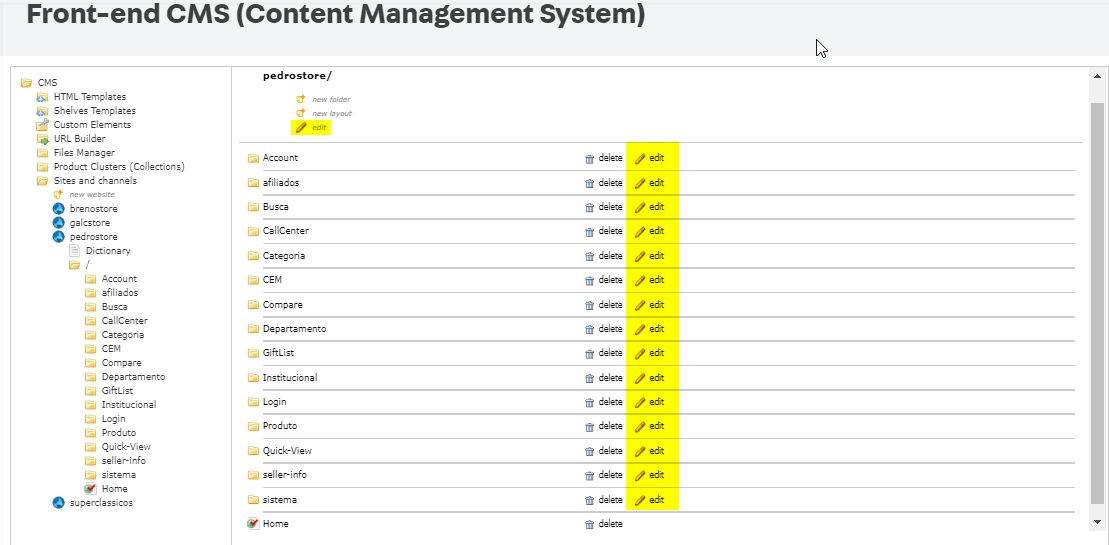Click new website link in tree
This screenshot has width=1109, height=545.
coord(91,194)
